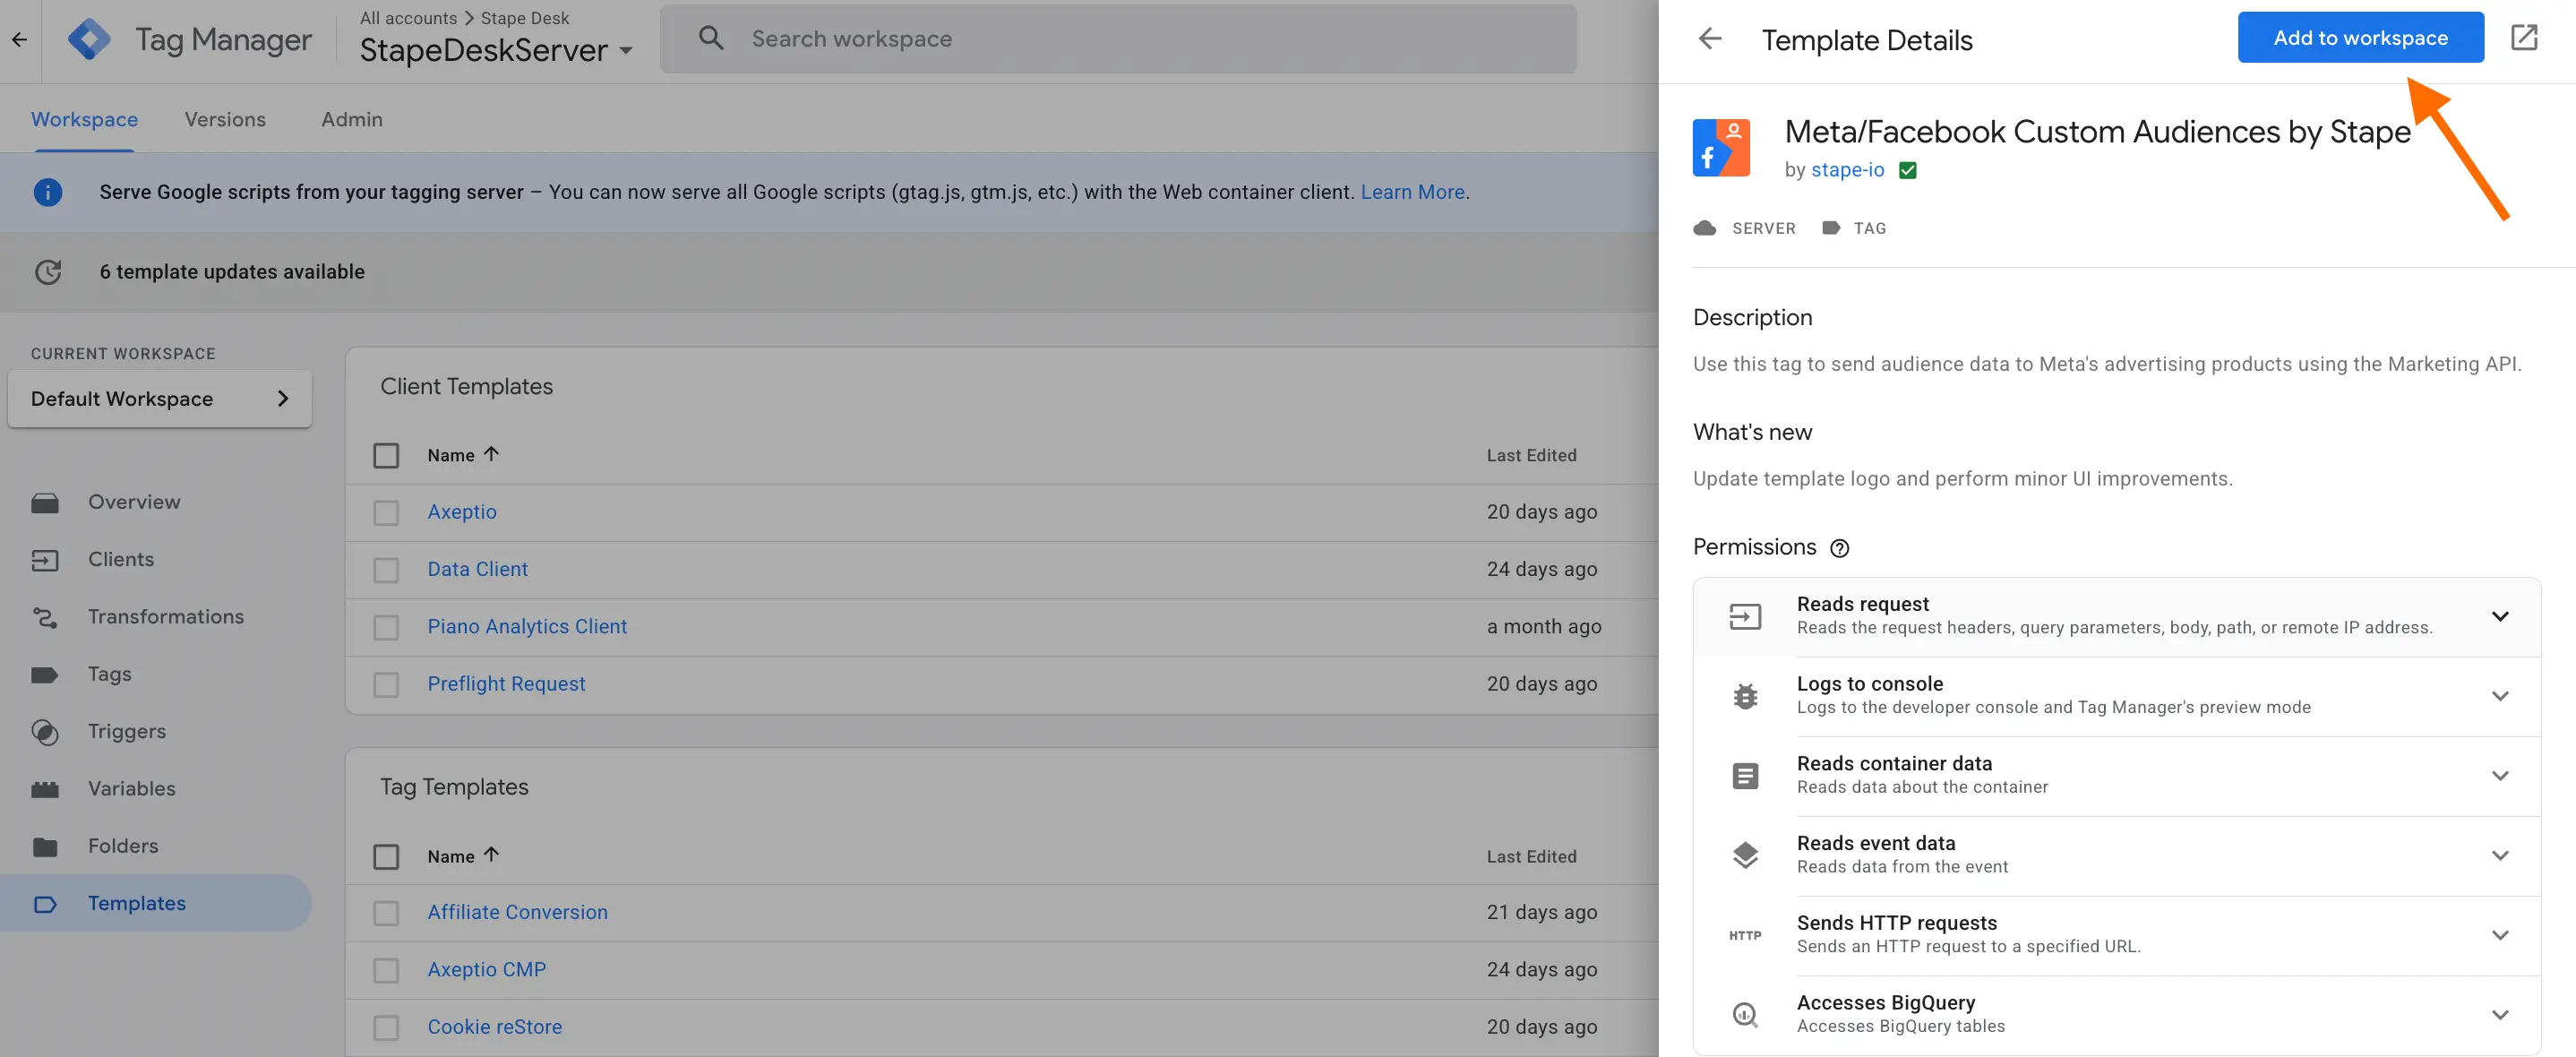Tick the Affiliate Conversion row checkbox
The width and height of the screenshot is (2576, 1057).
[x=386, y=913]
